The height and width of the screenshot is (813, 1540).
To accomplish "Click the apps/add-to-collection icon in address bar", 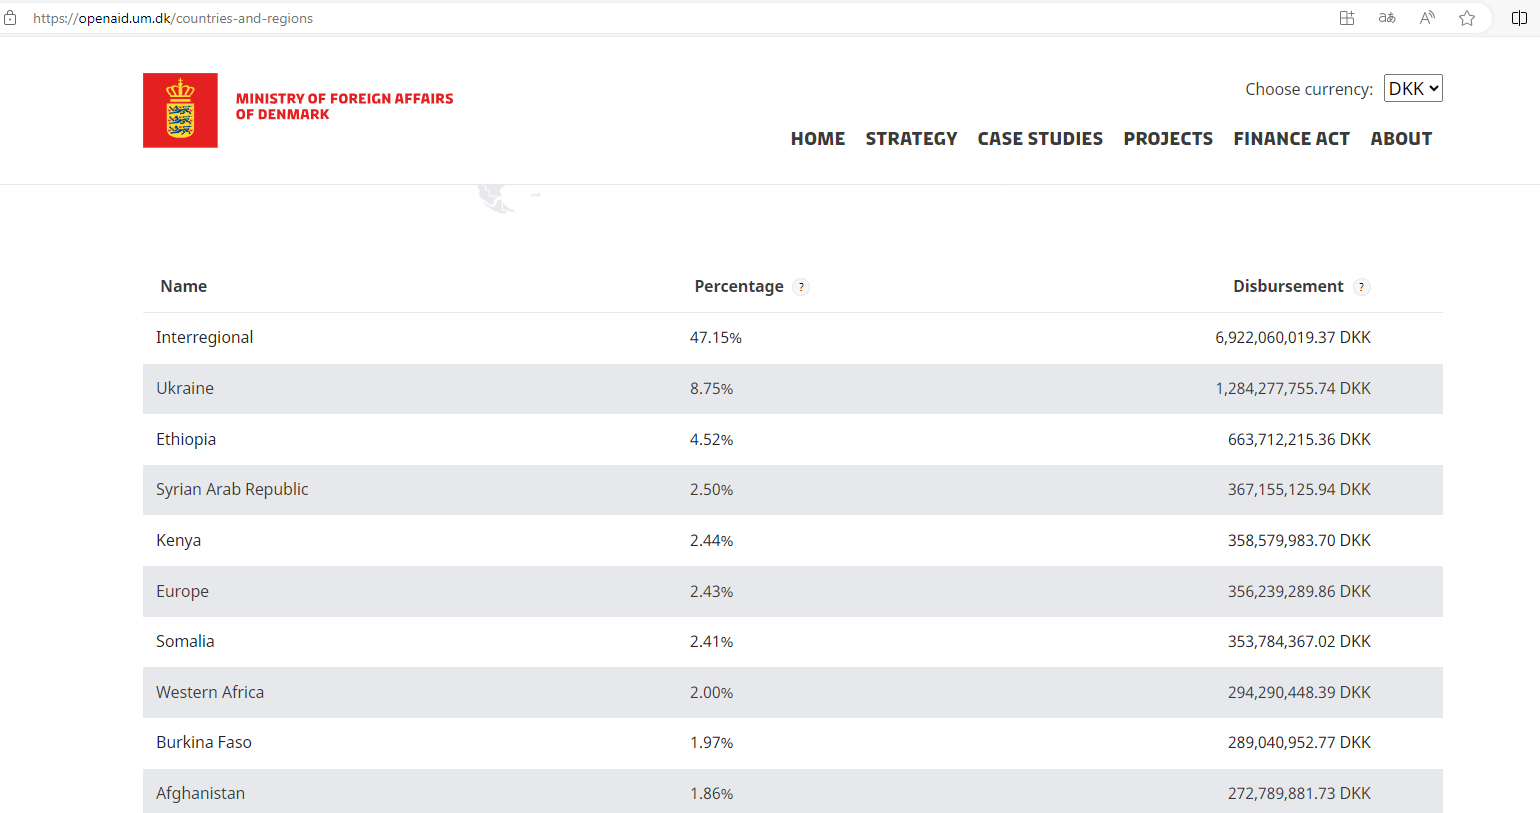I will point(1347,18).
